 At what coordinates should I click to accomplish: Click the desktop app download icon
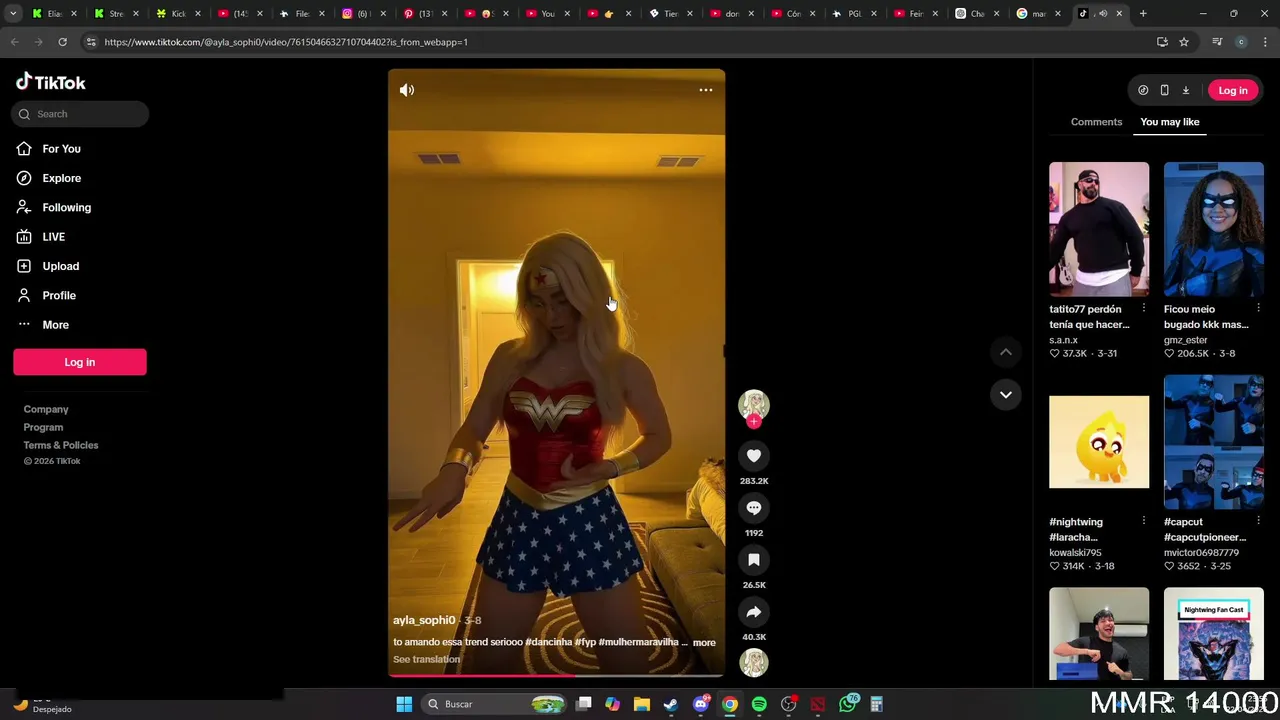[1186, 90]
